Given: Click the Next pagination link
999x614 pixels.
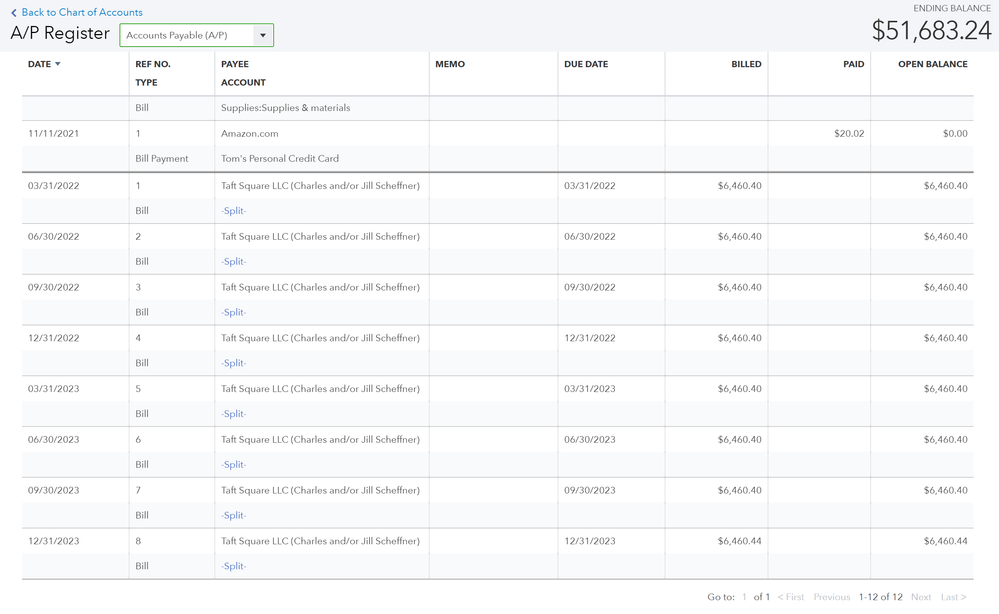Looking at the screenshot, I should [920, 597].
